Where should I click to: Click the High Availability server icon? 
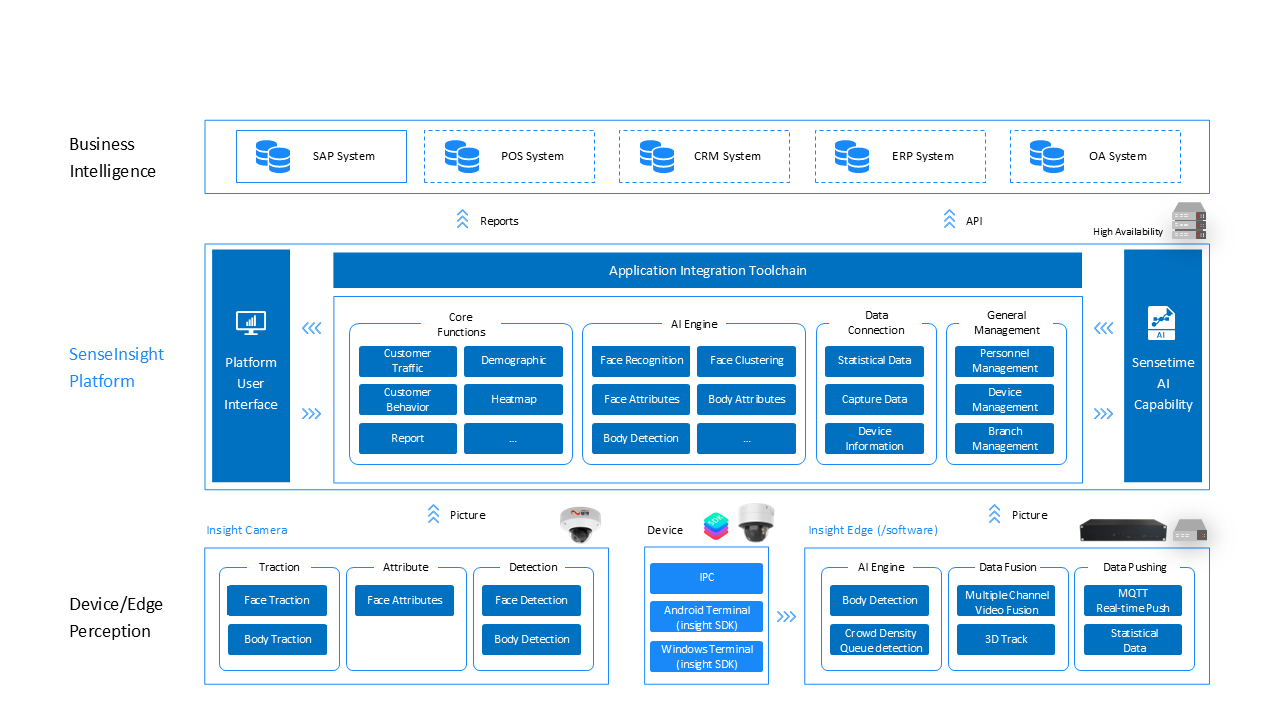(x=1188, y=221)
